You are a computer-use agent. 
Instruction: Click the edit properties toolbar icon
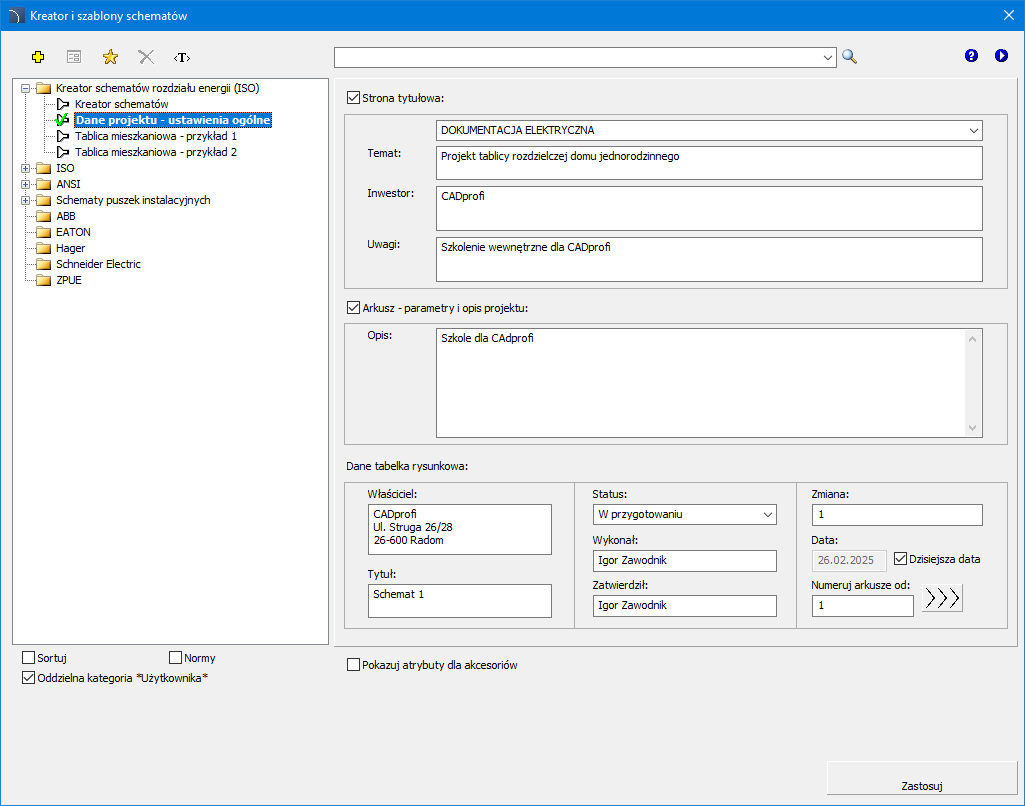pyautogui.click(x=74, y=57)
